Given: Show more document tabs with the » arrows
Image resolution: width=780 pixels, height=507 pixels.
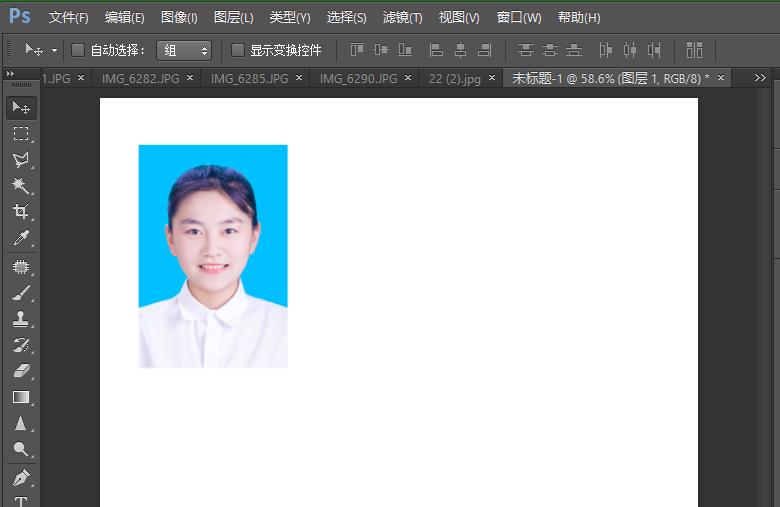Looking at the screenshot, I should click(x=760, y=78).
